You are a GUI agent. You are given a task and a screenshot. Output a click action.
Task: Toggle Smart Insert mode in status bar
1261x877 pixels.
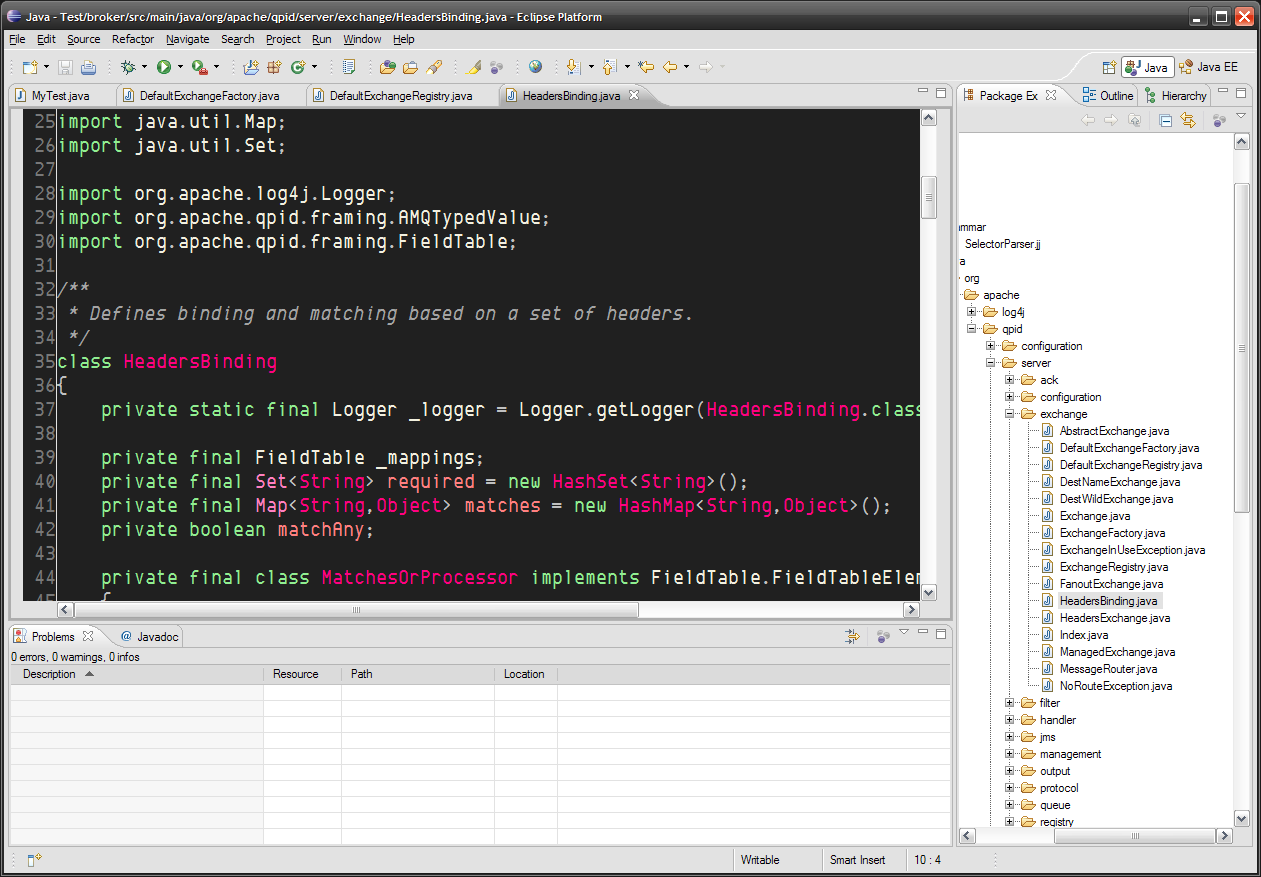click(857, 860)
